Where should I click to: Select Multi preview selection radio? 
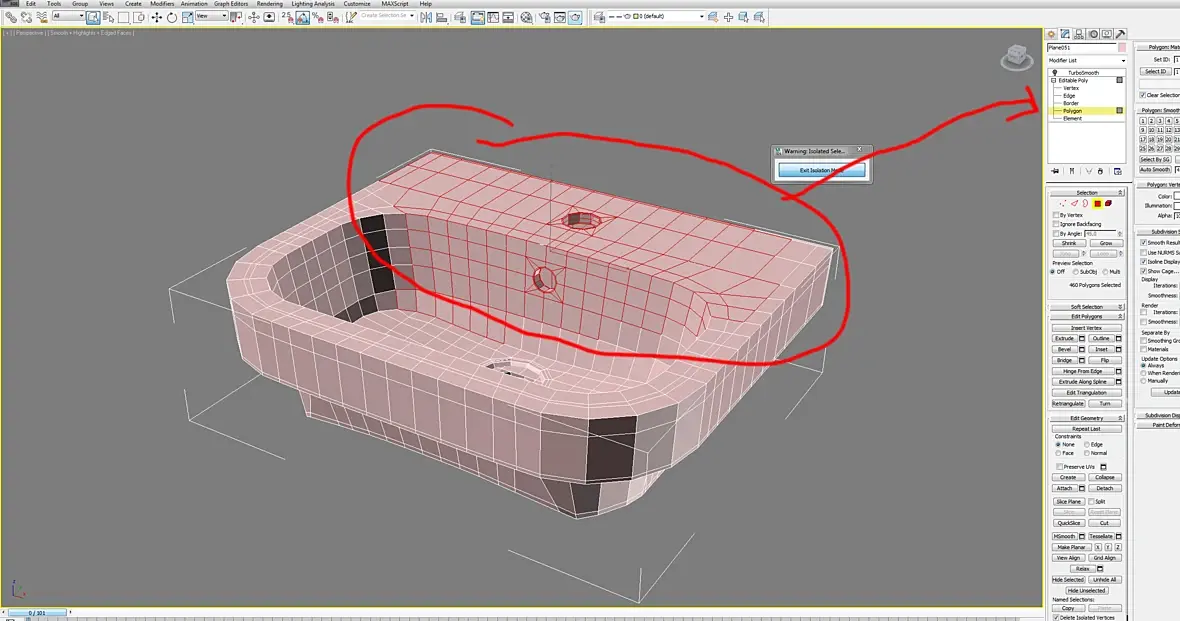(1105, 272)
